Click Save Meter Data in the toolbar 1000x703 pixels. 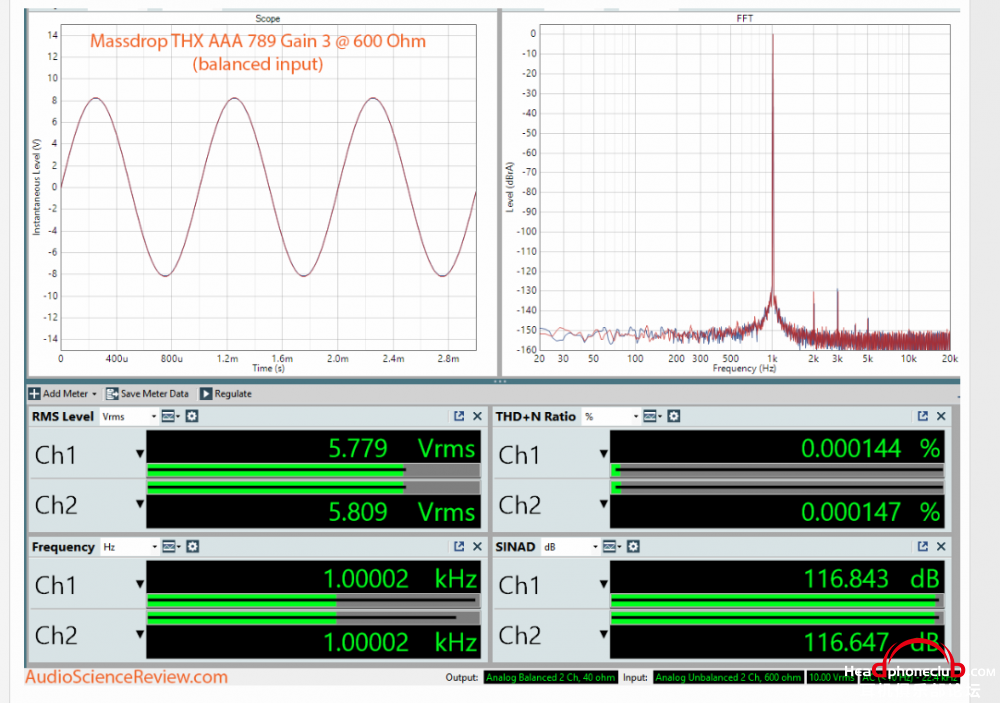coord(147,394)
